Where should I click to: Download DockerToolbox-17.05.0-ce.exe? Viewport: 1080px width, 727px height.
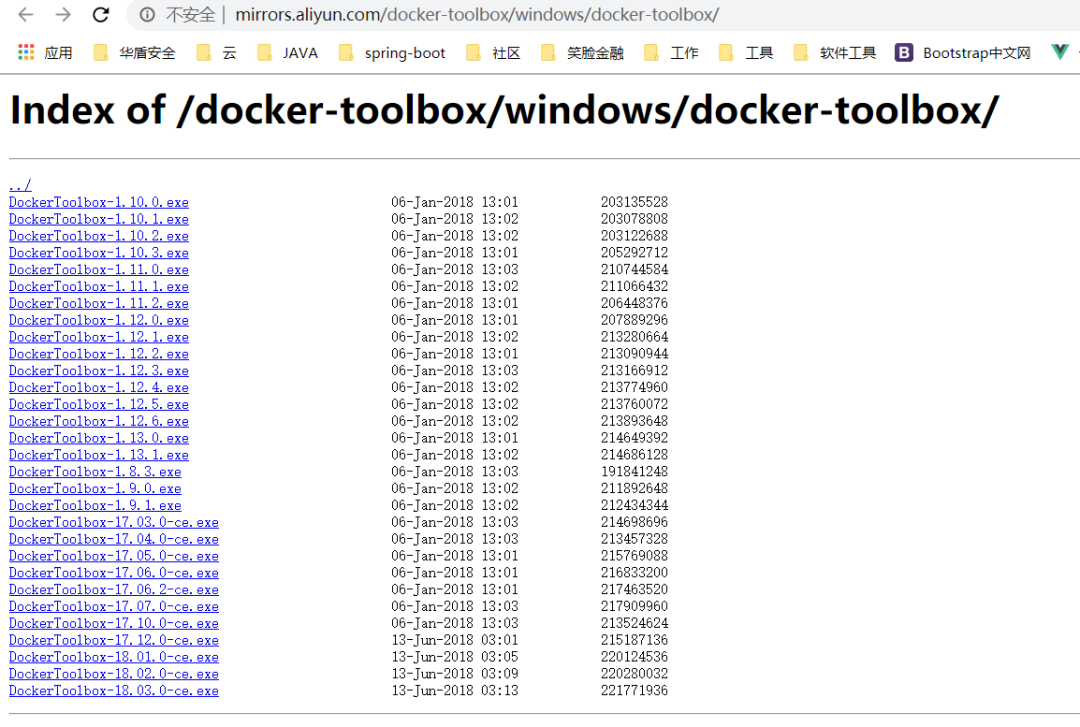click(x=114, y=555)
